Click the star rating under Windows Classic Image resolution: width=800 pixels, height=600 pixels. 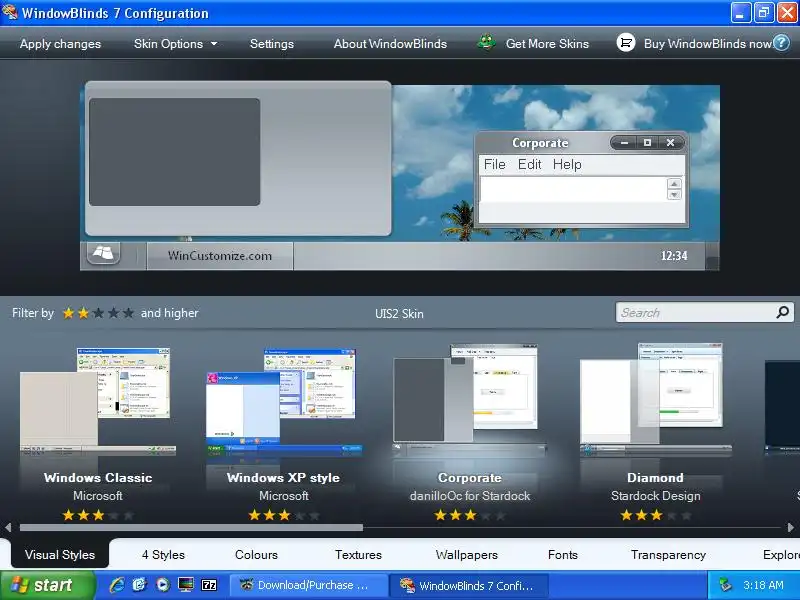point(98,515)
